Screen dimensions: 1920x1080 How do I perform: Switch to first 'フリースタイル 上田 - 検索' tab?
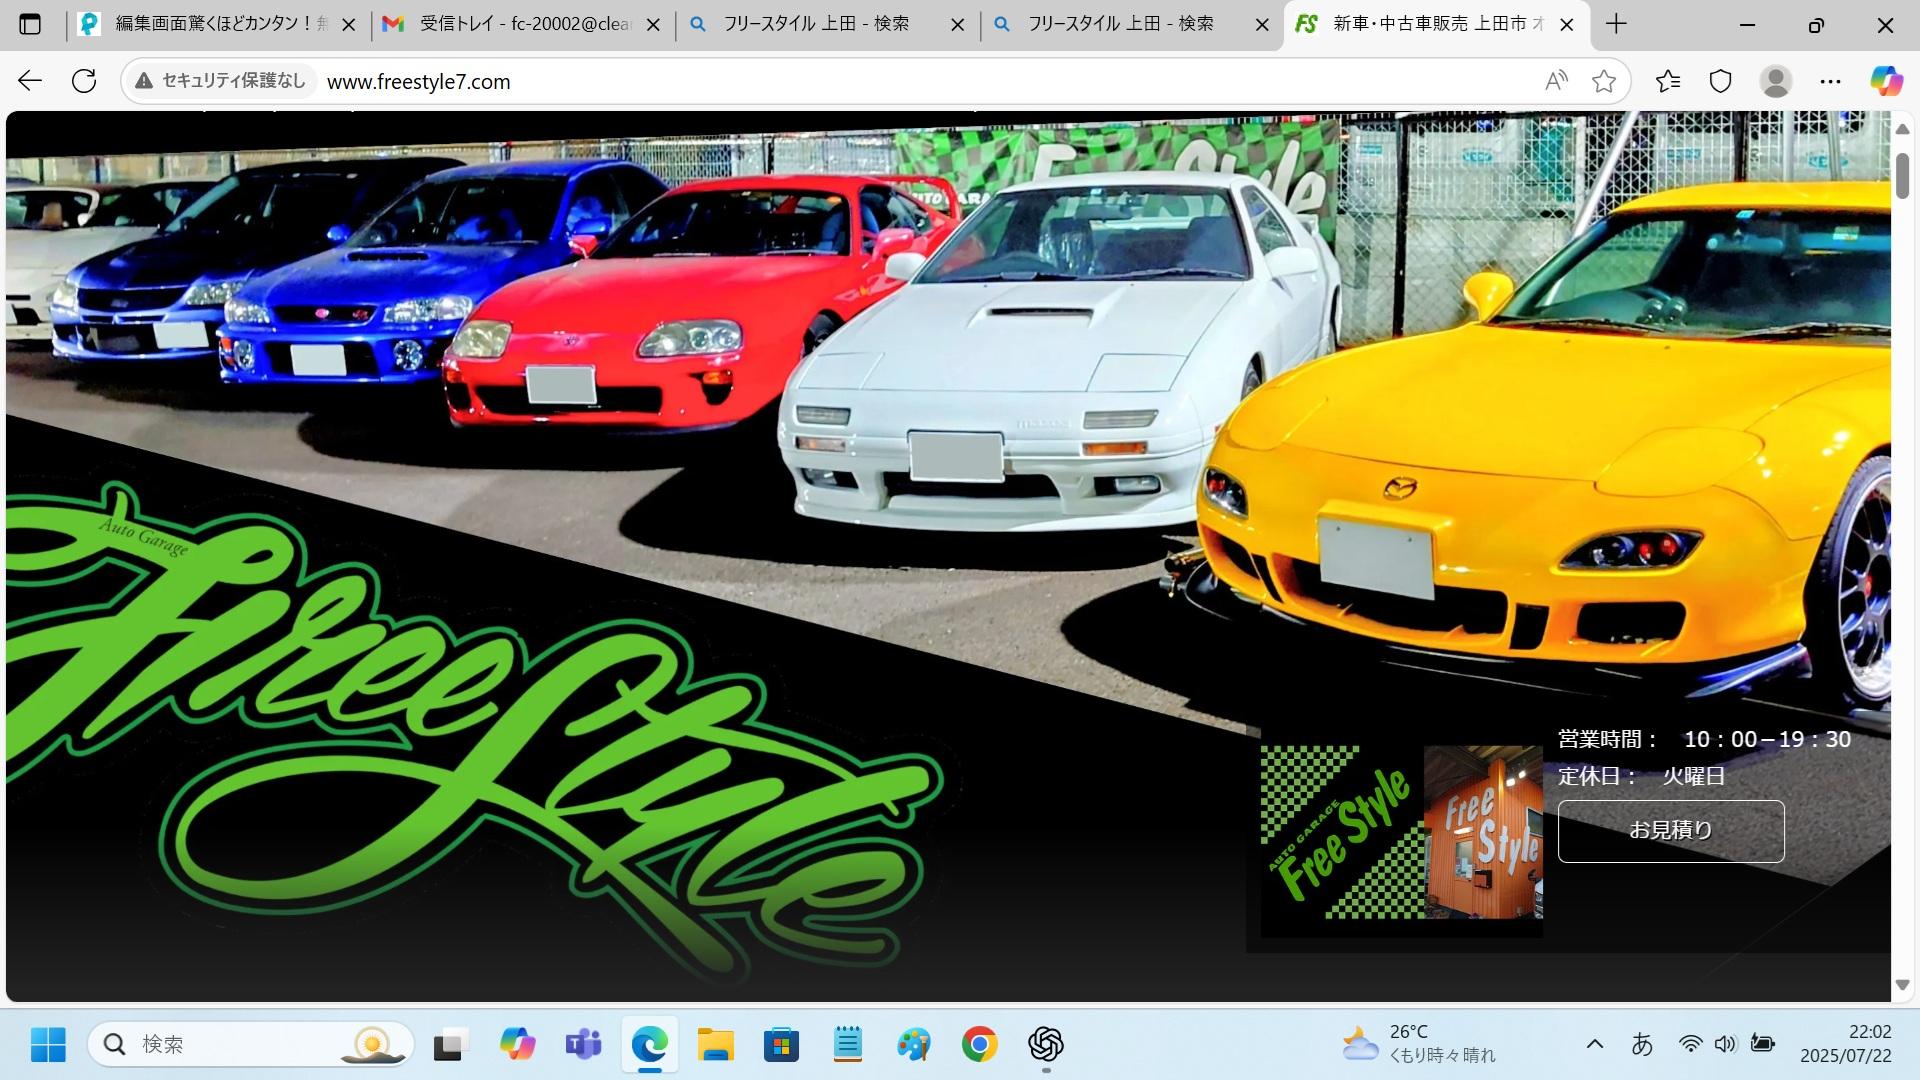828,24
